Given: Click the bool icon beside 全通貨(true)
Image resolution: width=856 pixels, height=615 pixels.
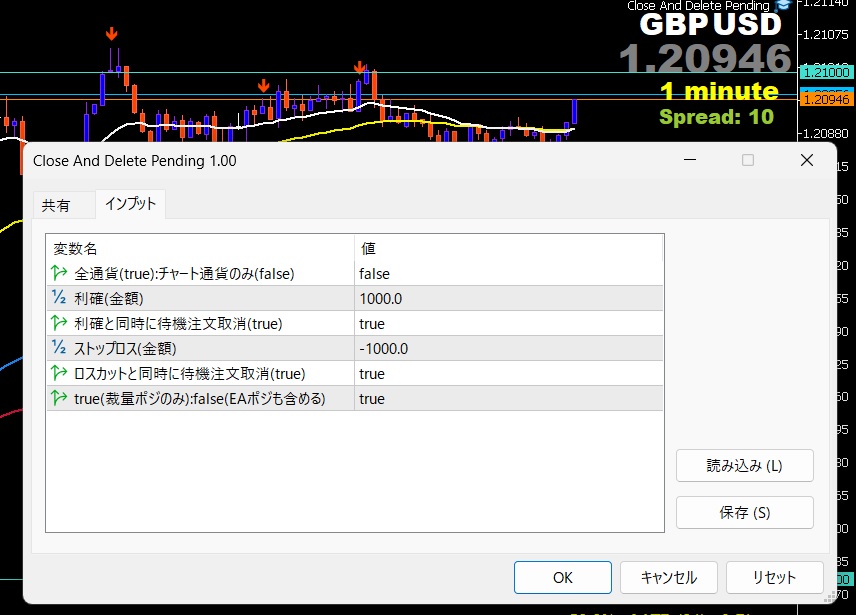Looking at the screenshot, I should click(x=59, y=273).
